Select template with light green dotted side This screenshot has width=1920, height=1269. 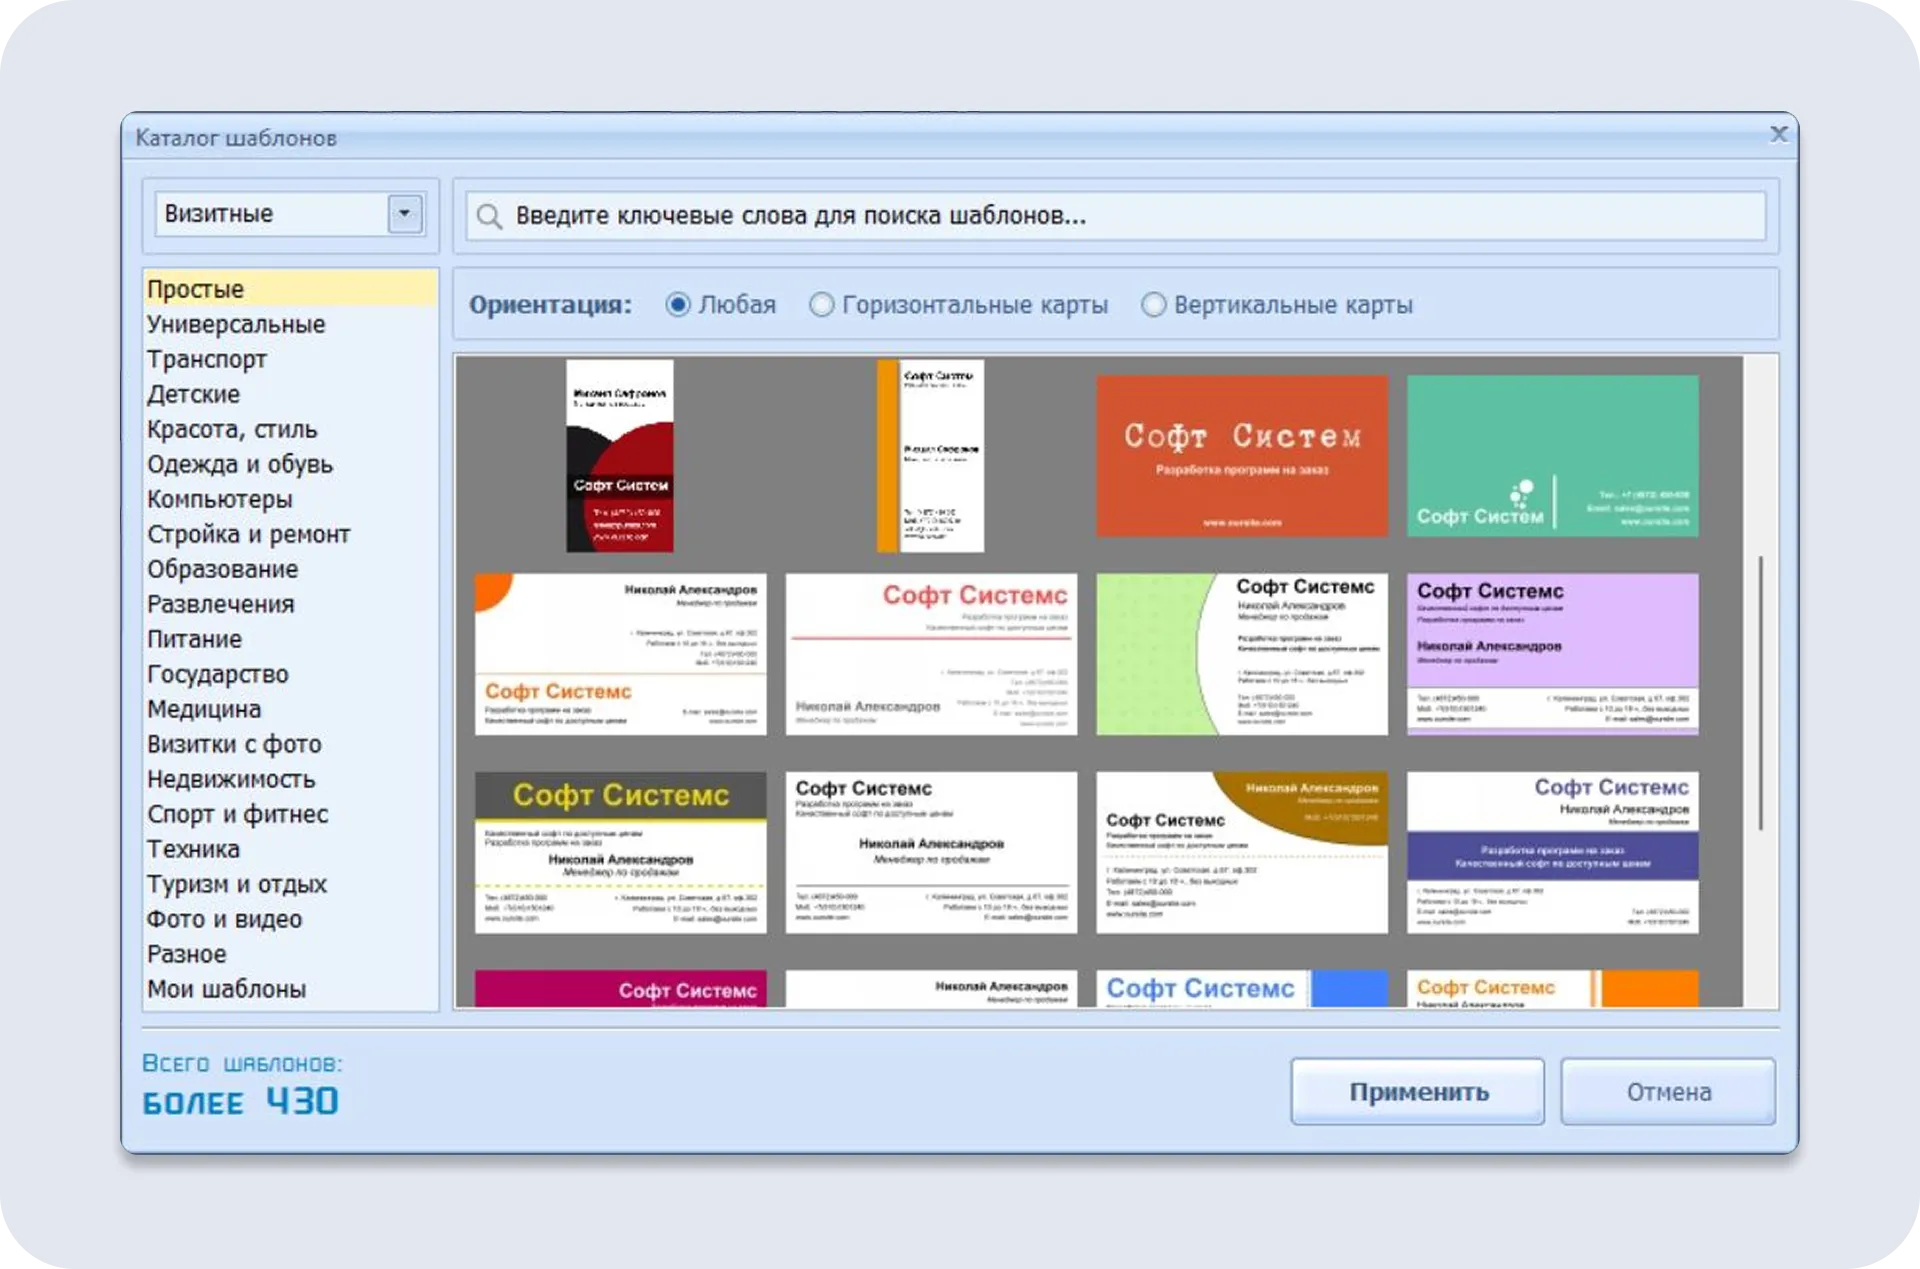coord(1242,654)
